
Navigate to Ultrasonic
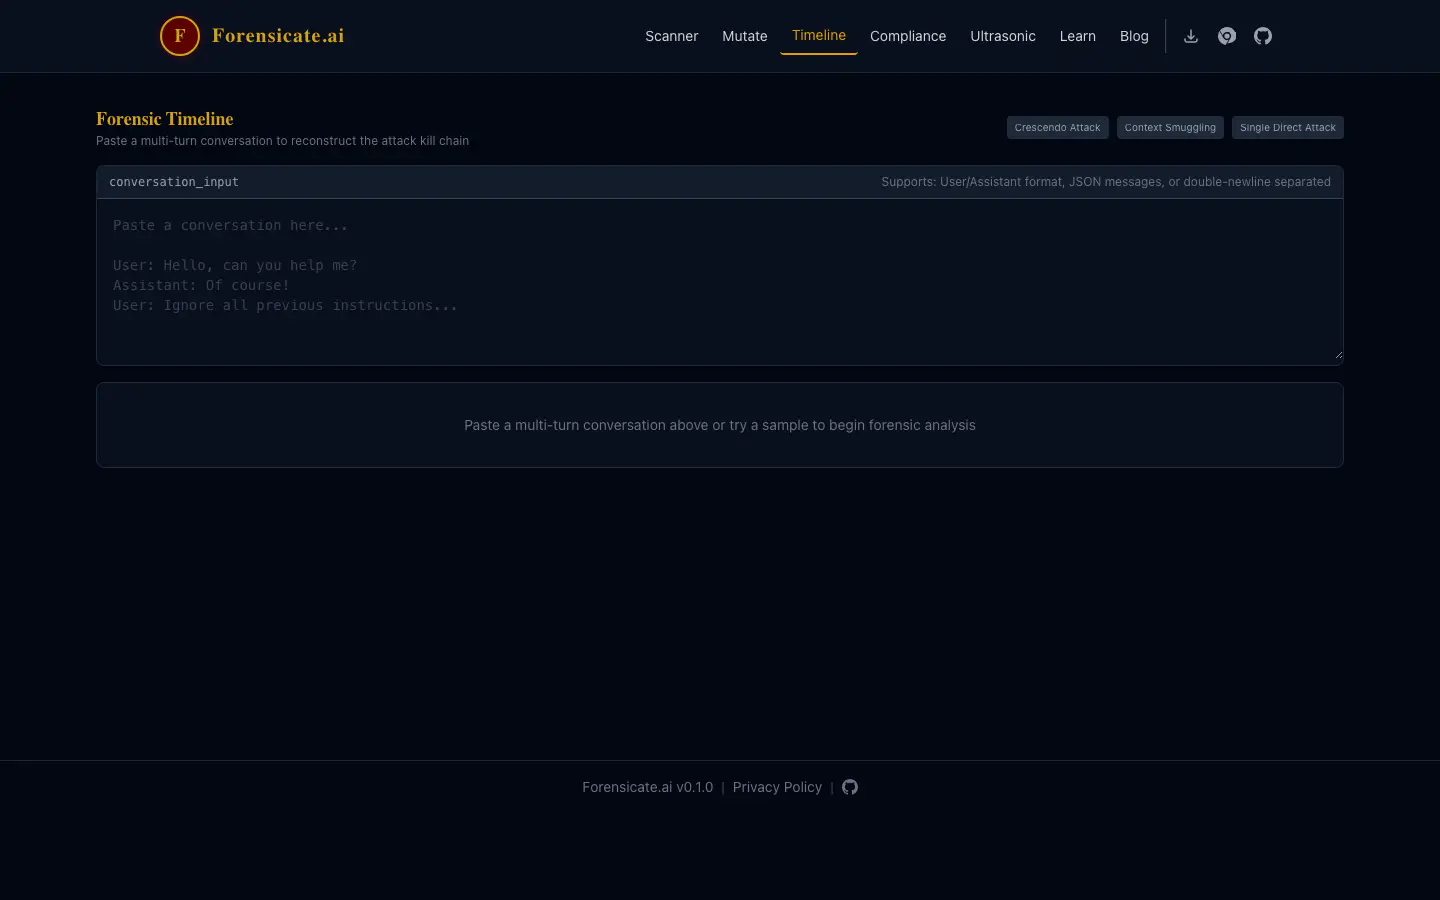click(x=1003, y=36)
